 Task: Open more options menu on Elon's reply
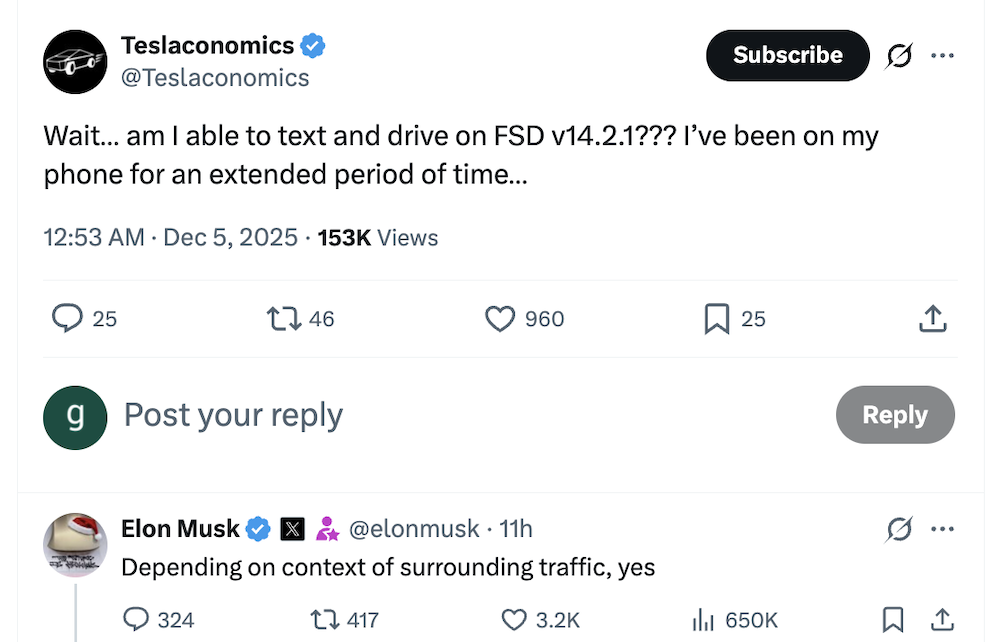tap(942, 529)
